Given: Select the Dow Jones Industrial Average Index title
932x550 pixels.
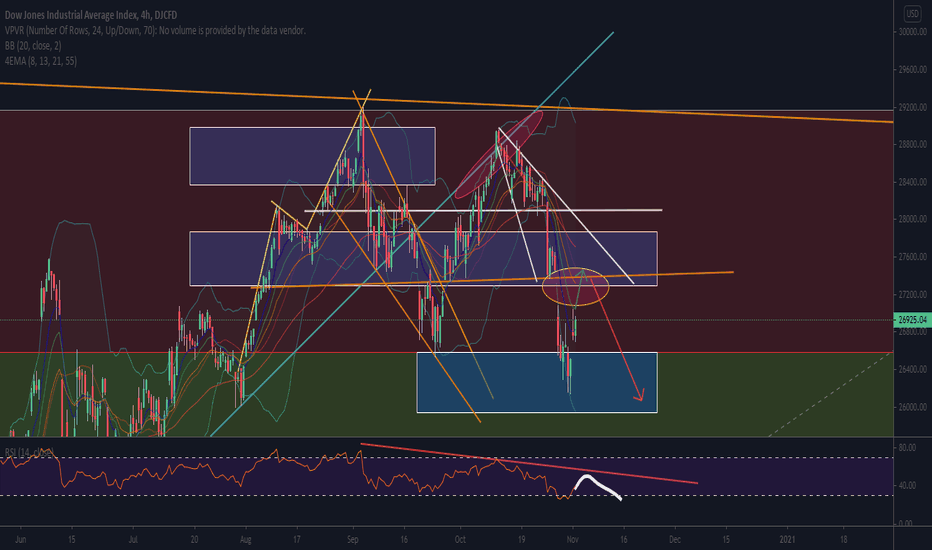Looking at the screenshot, I should [90, 15].
